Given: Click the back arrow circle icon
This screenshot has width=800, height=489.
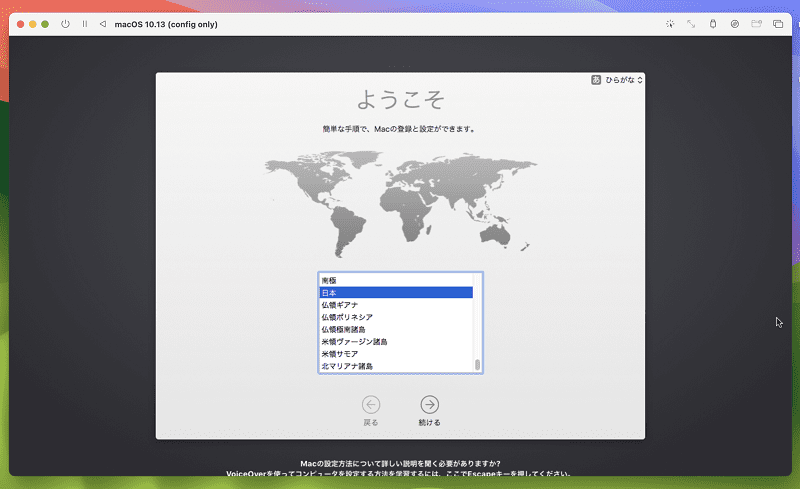Looking at the screenshot, I should (x=371, y=405).
